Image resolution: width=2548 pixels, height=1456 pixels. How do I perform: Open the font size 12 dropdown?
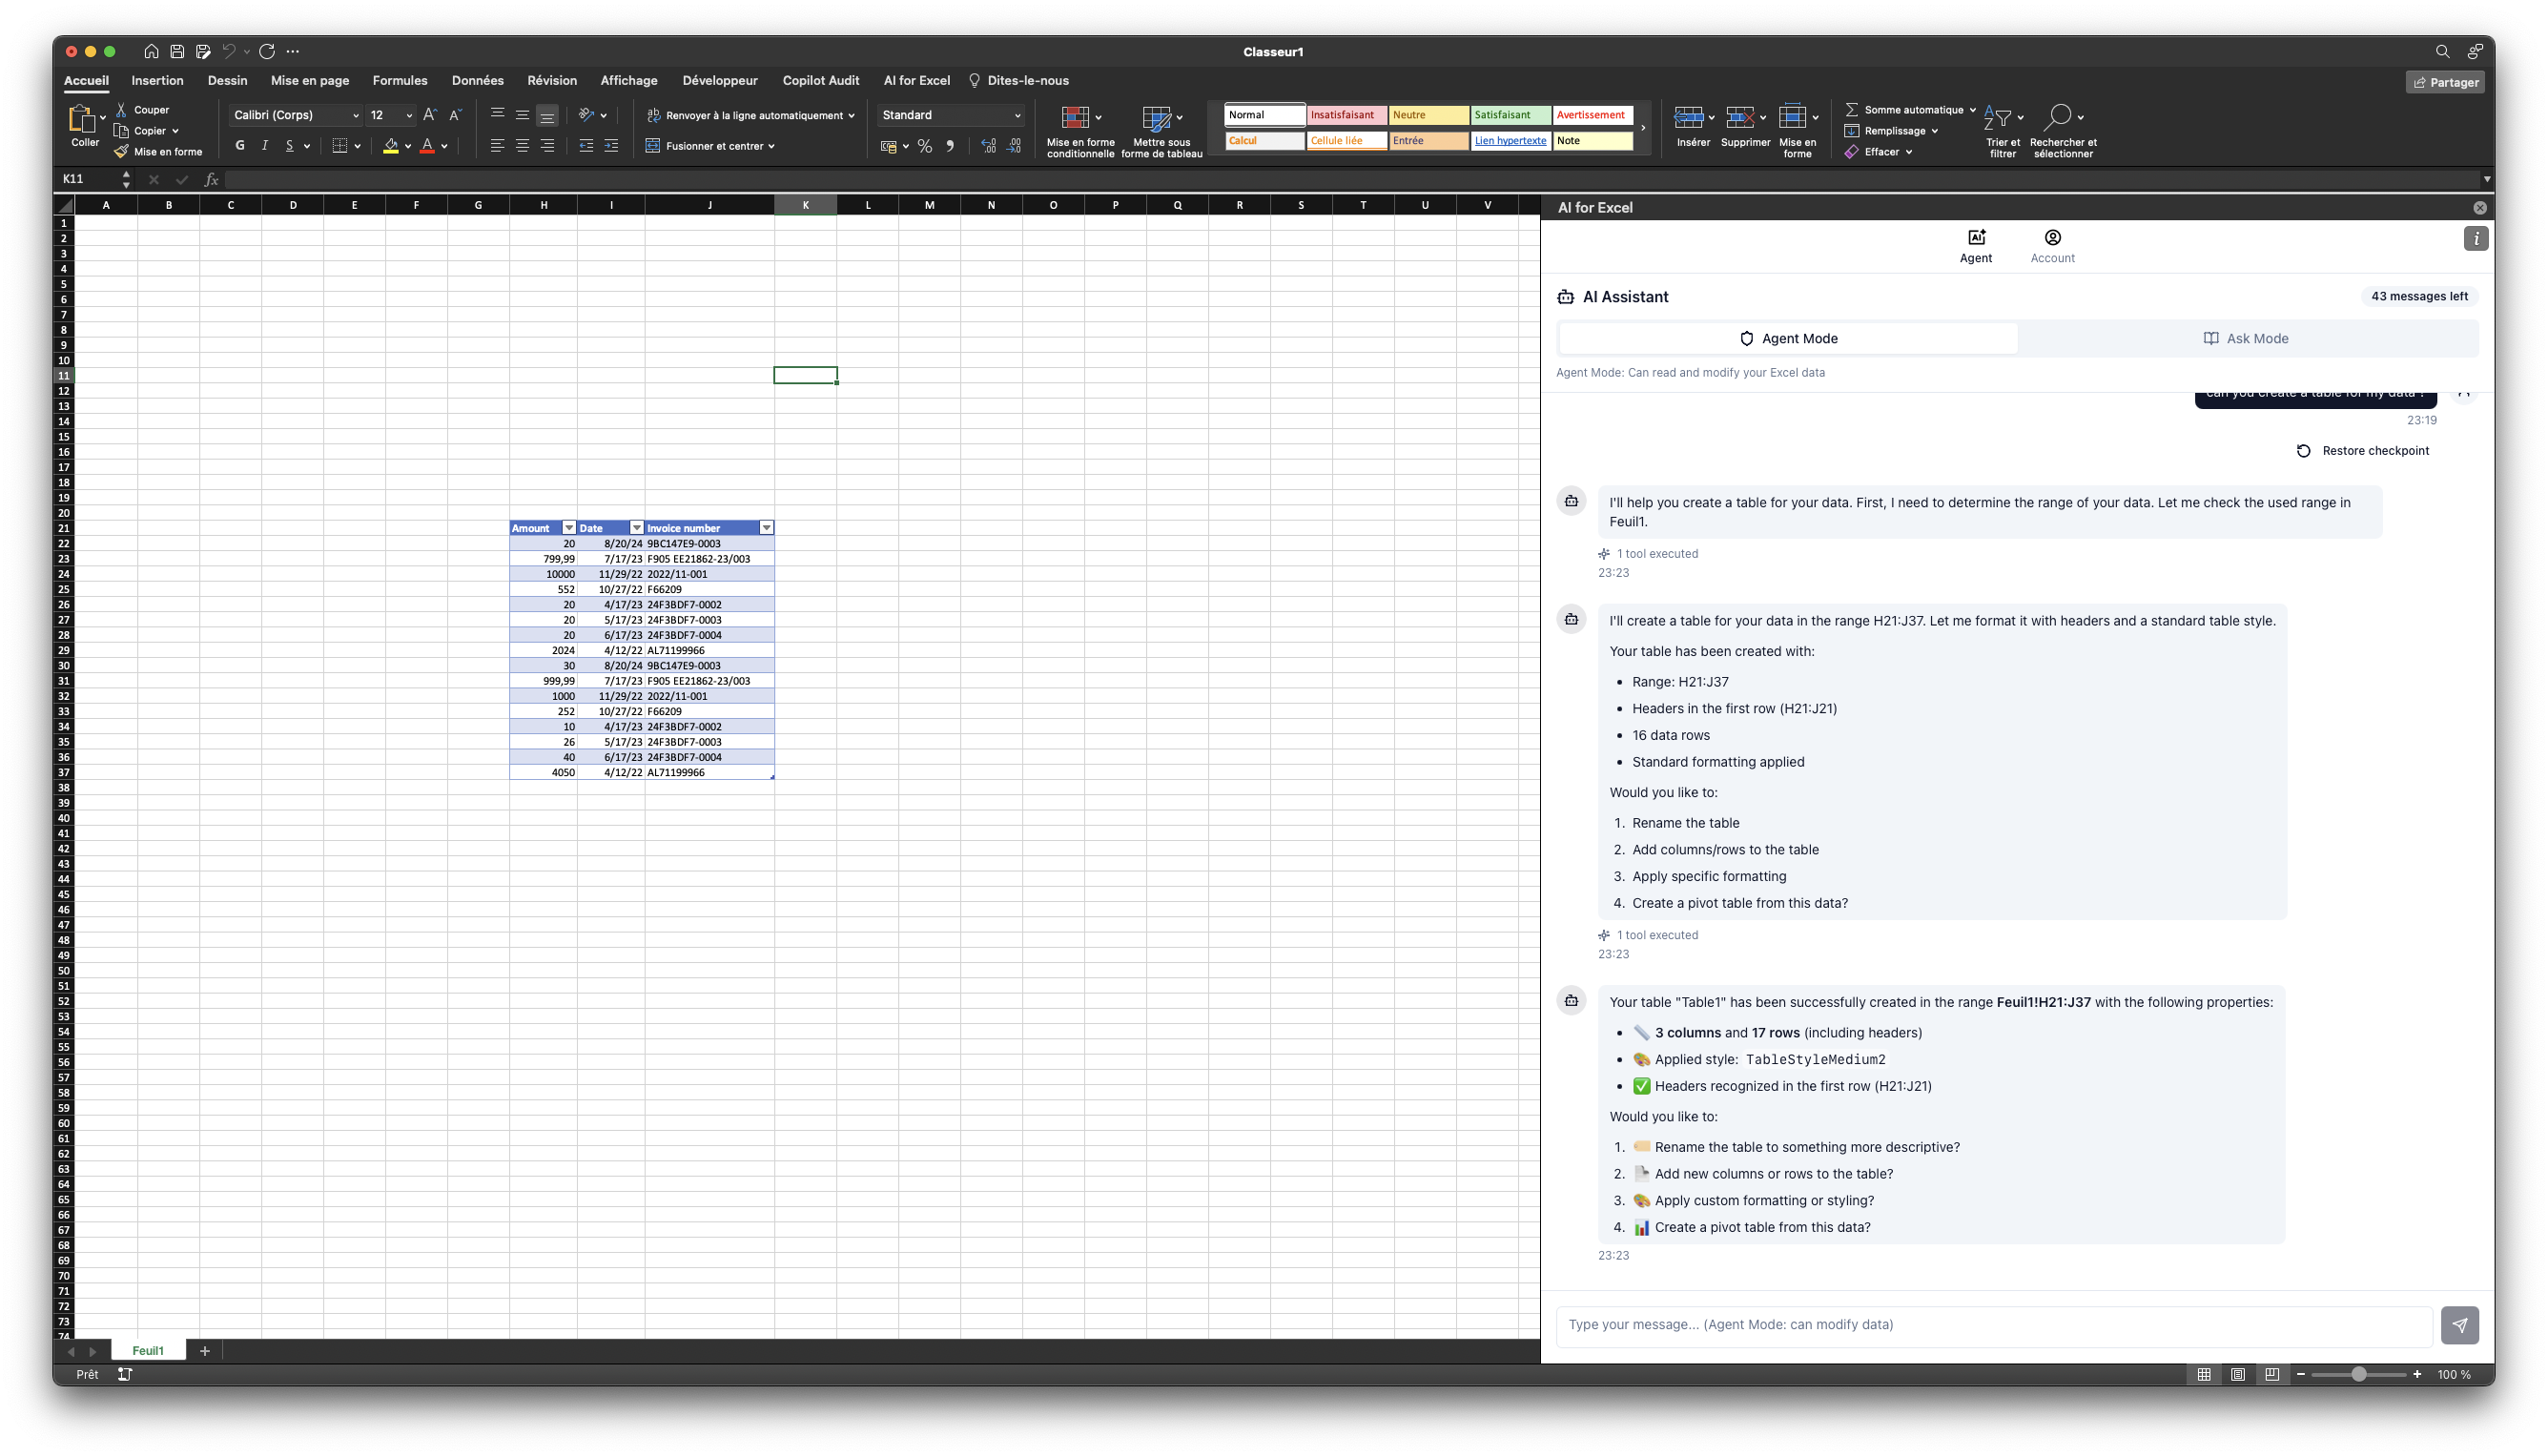coord(391,115)
